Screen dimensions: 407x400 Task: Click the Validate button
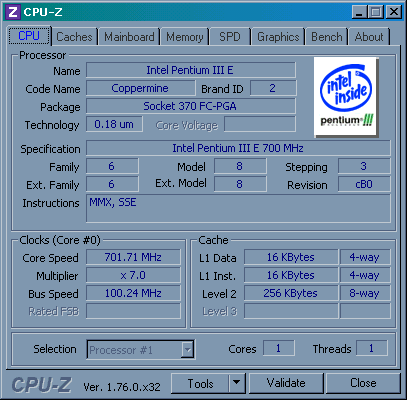pos(286,383)
